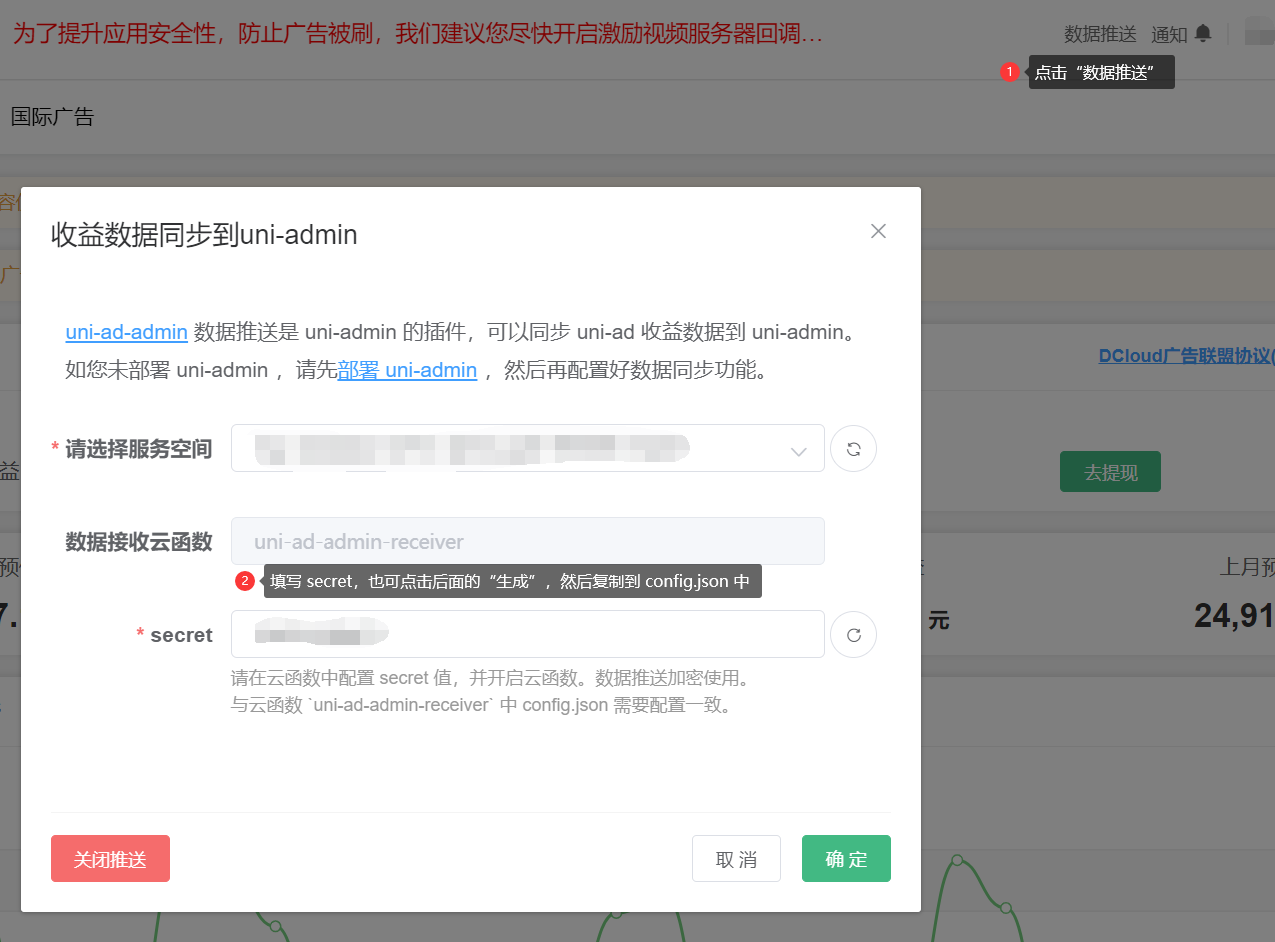Confirm with the green 确定 button
Viewport: 1275px width, 942px height.
[x=846, y=859]
